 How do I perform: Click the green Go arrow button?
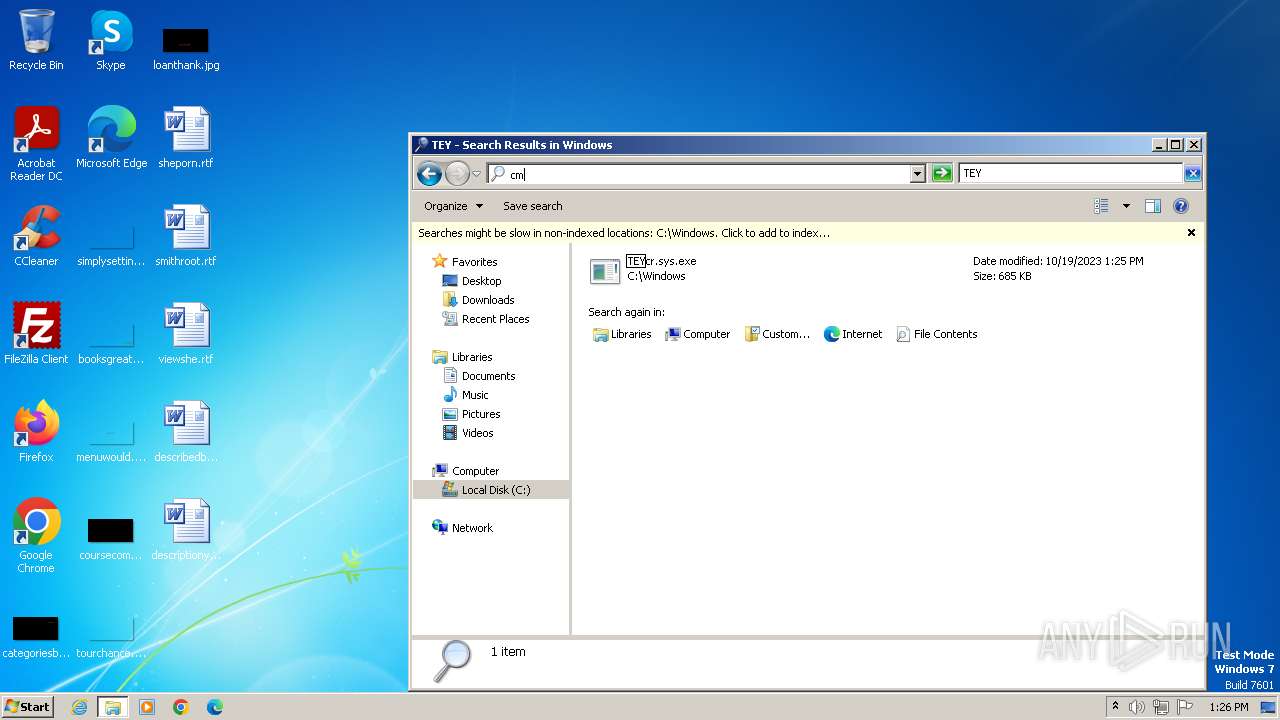pyautogui.click(x=941, y=174)
